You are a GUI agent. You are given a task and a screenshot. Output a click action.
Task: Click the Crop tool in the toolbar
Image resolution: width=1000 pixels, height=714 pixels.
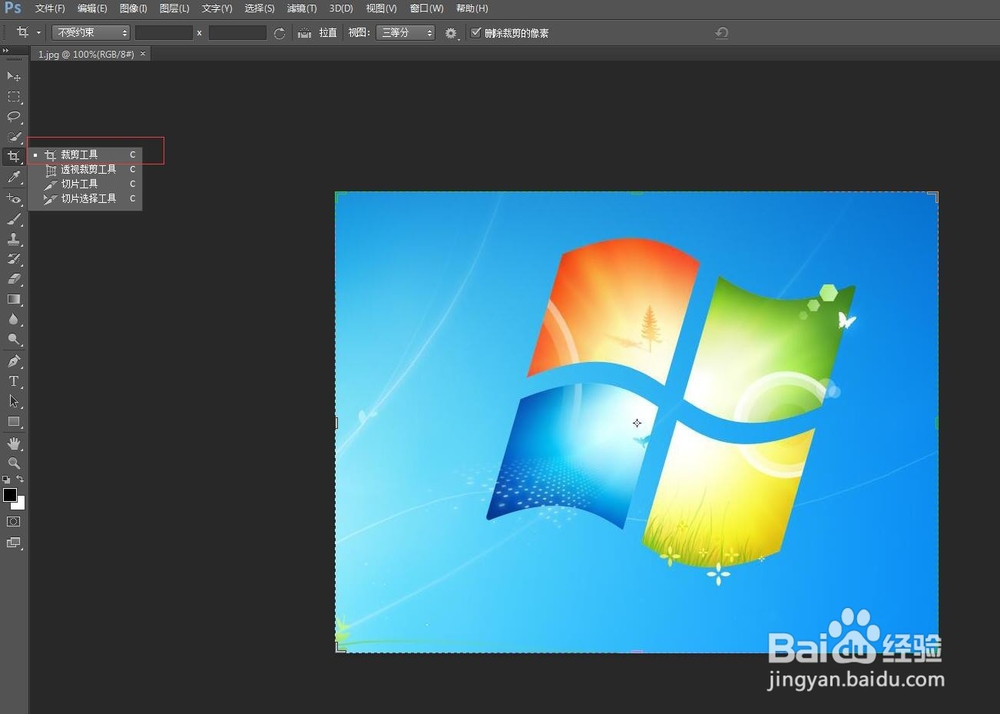point(13,156)
